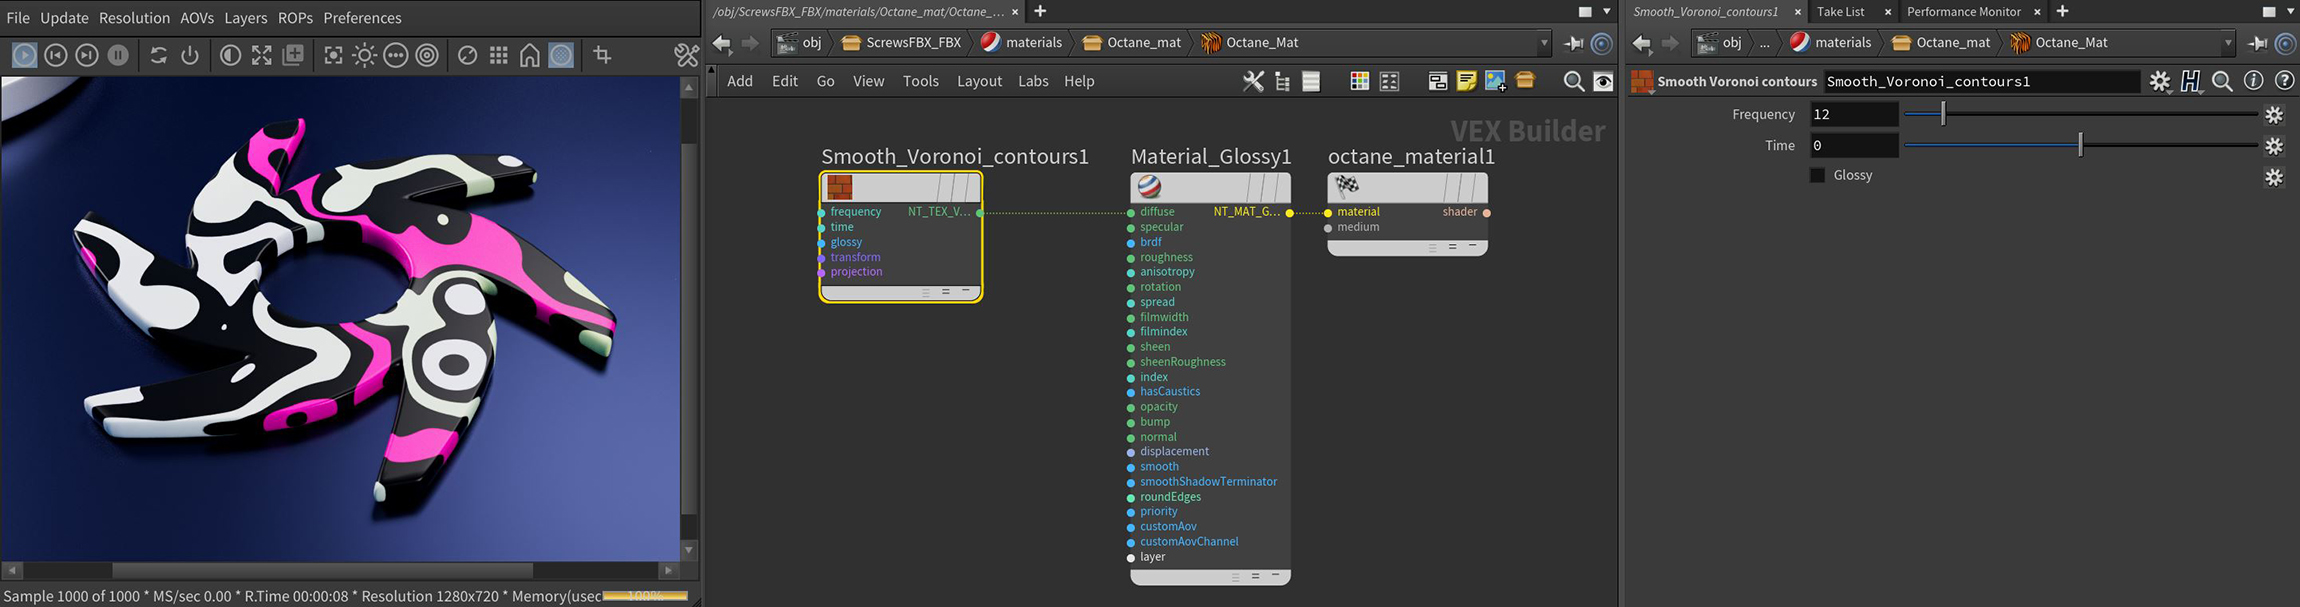Open the AOVs menu

tap(197, 18)
